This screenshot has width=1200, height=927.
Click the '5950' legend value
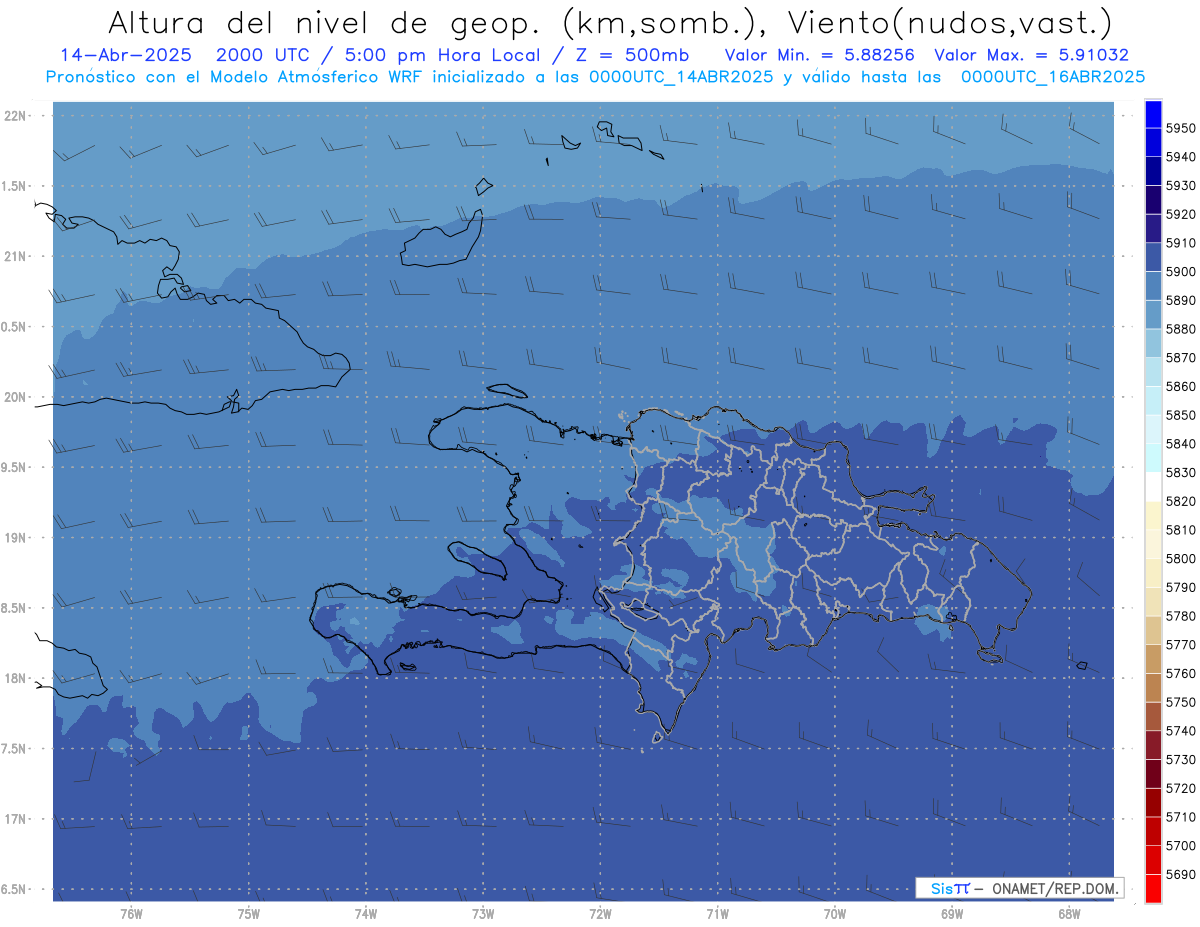pos(1181,128)
